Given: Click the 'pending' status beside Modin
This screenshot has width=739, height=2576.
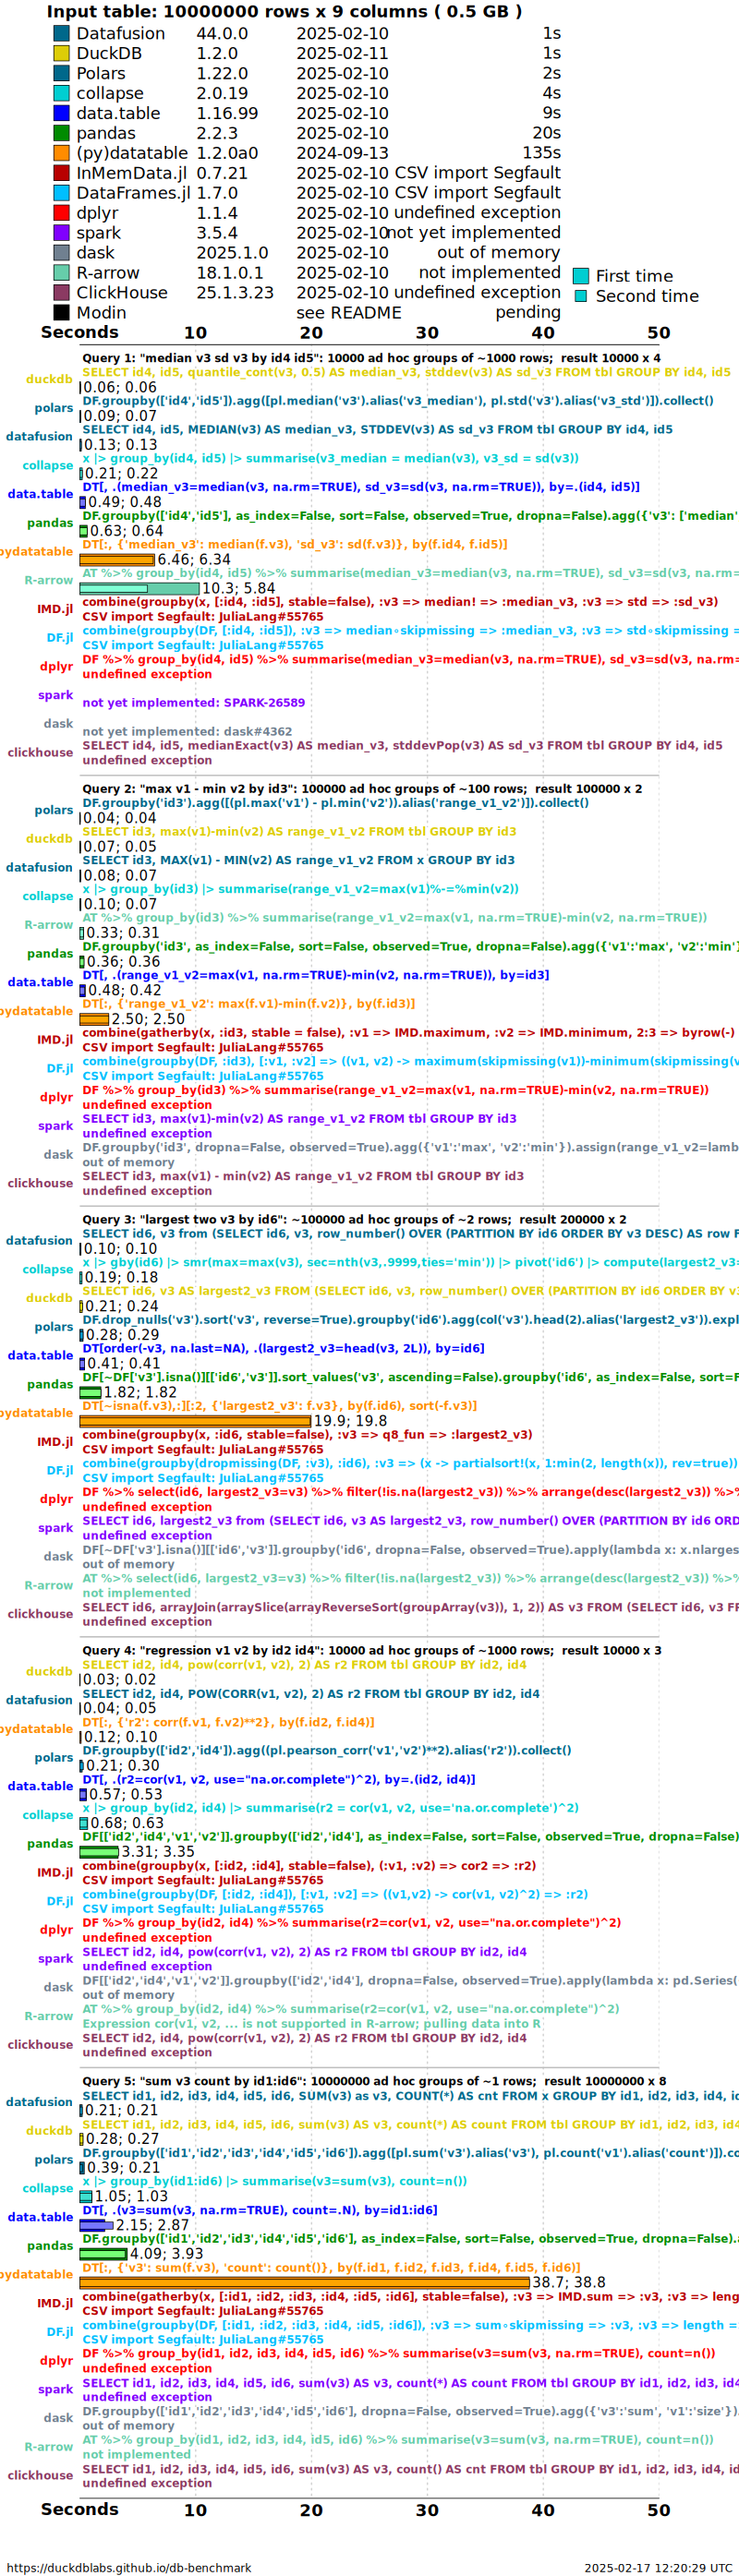Looking at the screenshot, I should [x=528, y=313].
